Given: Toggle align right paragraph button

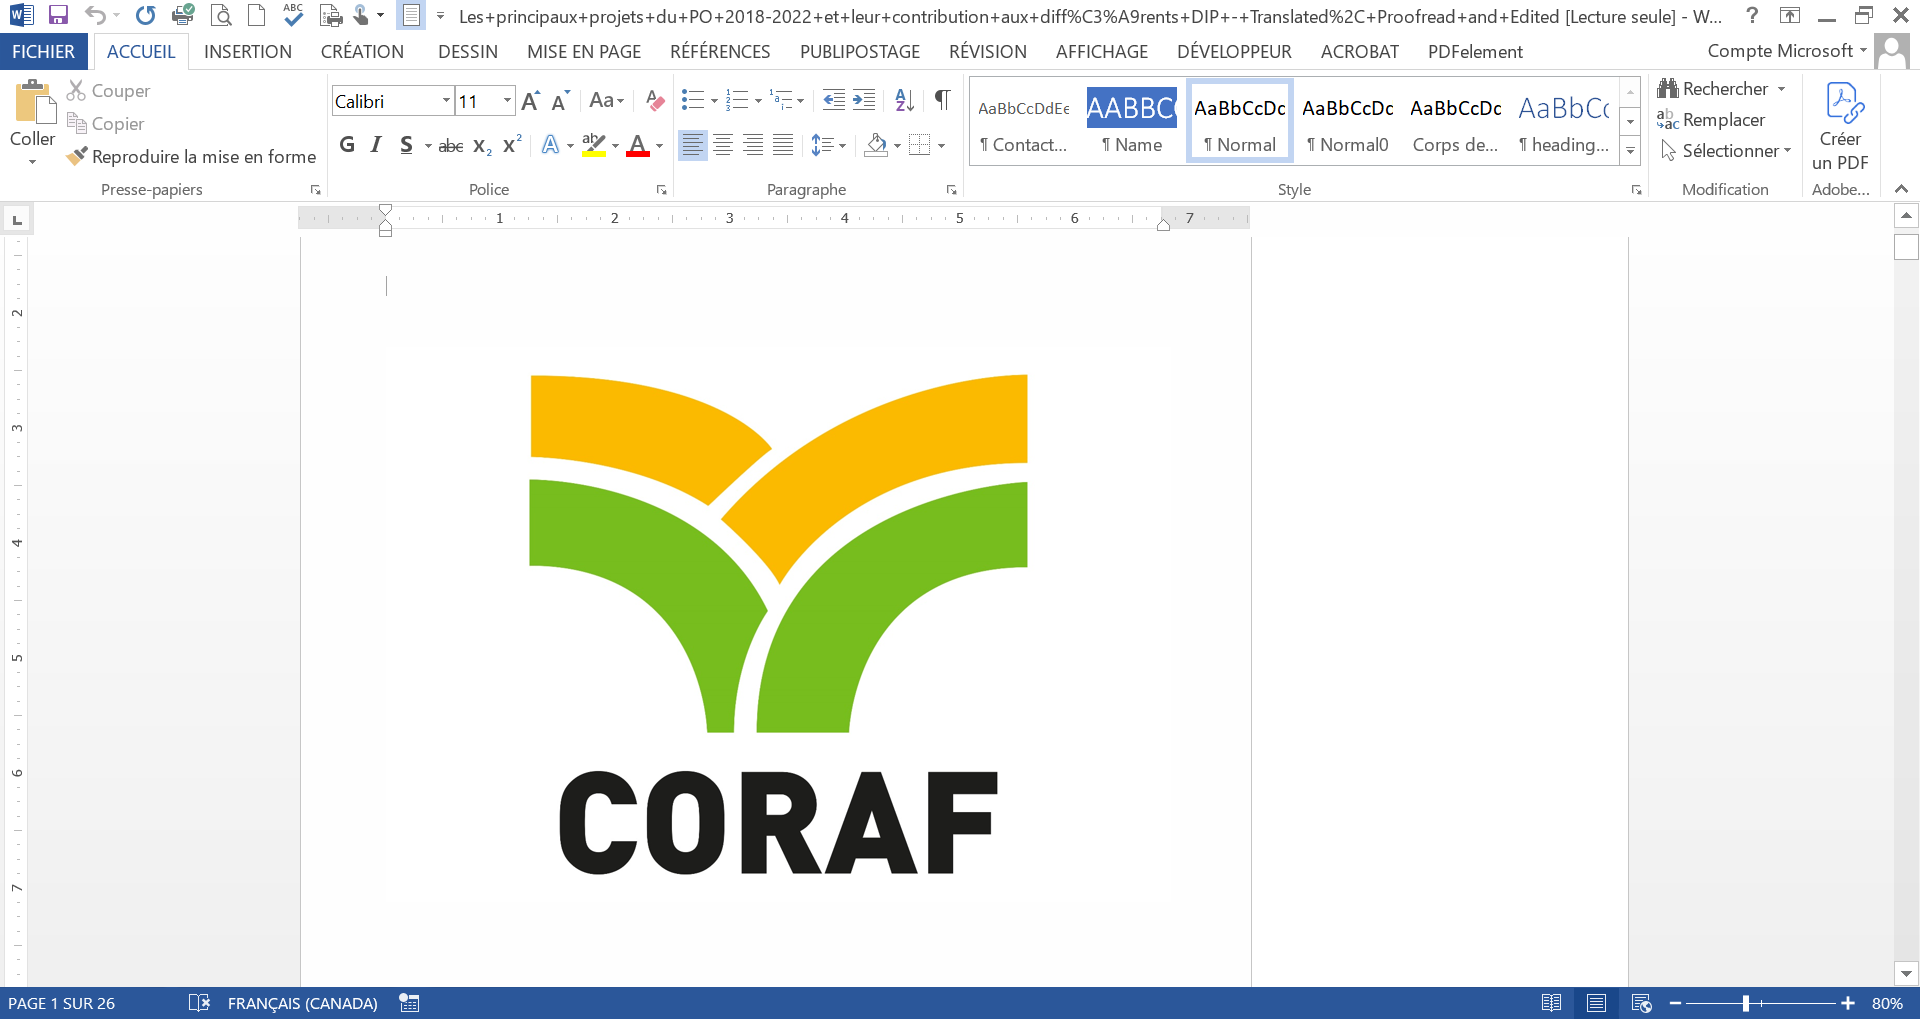Looking at the screenshot, I should (753, 146).
